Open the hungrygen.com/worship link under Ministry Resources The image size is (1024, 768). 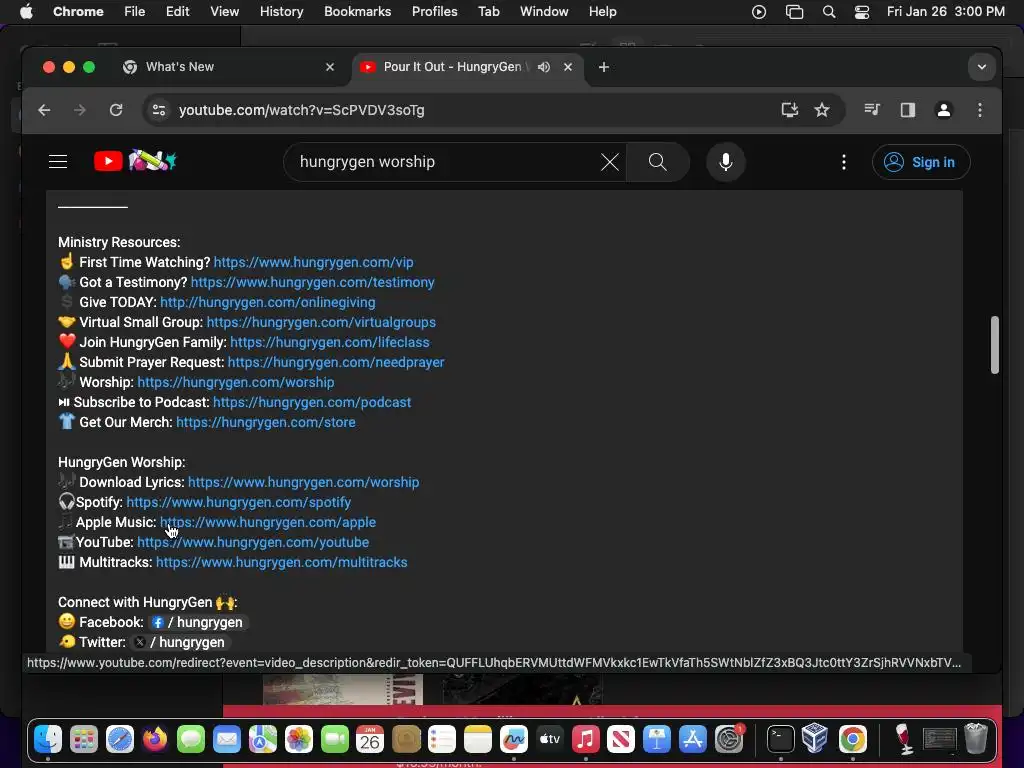pyautogui.click(x=236, y=382)
